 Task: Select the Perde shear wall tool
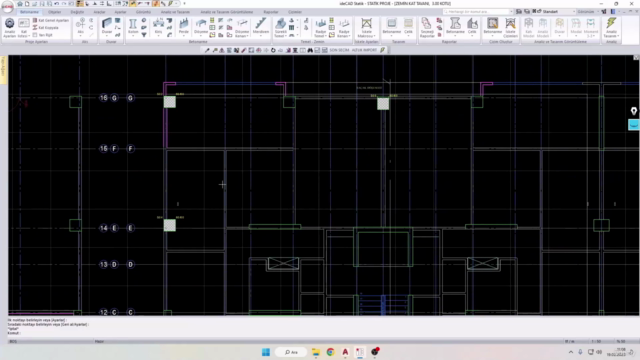[184, 26]
